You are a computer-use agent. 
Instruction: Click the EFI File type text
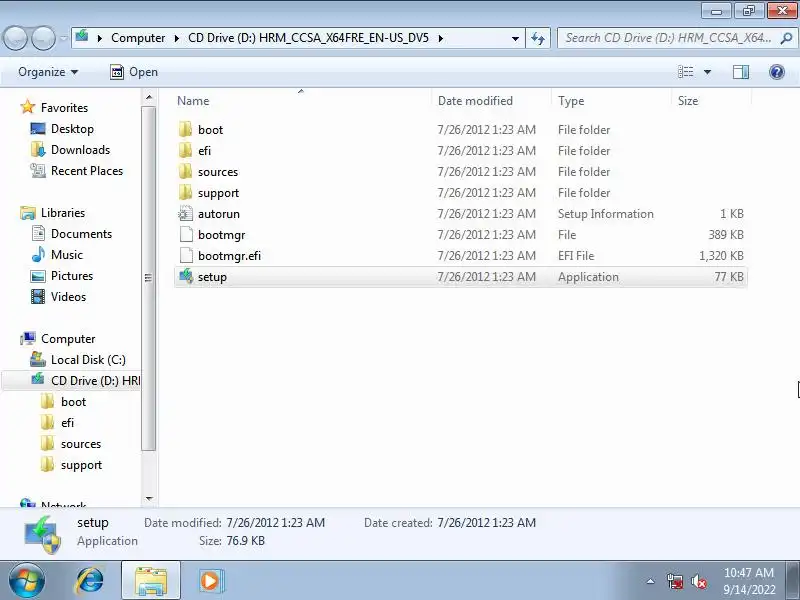[x=576, y=256]
